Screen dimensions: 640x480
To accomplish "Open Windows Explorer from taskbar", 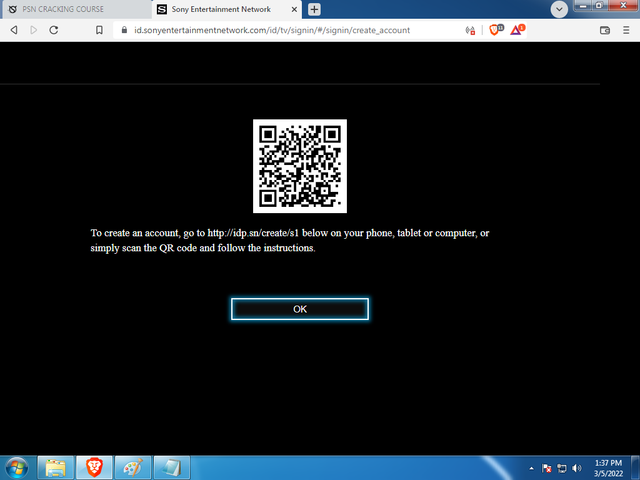I will coord(56,468).
